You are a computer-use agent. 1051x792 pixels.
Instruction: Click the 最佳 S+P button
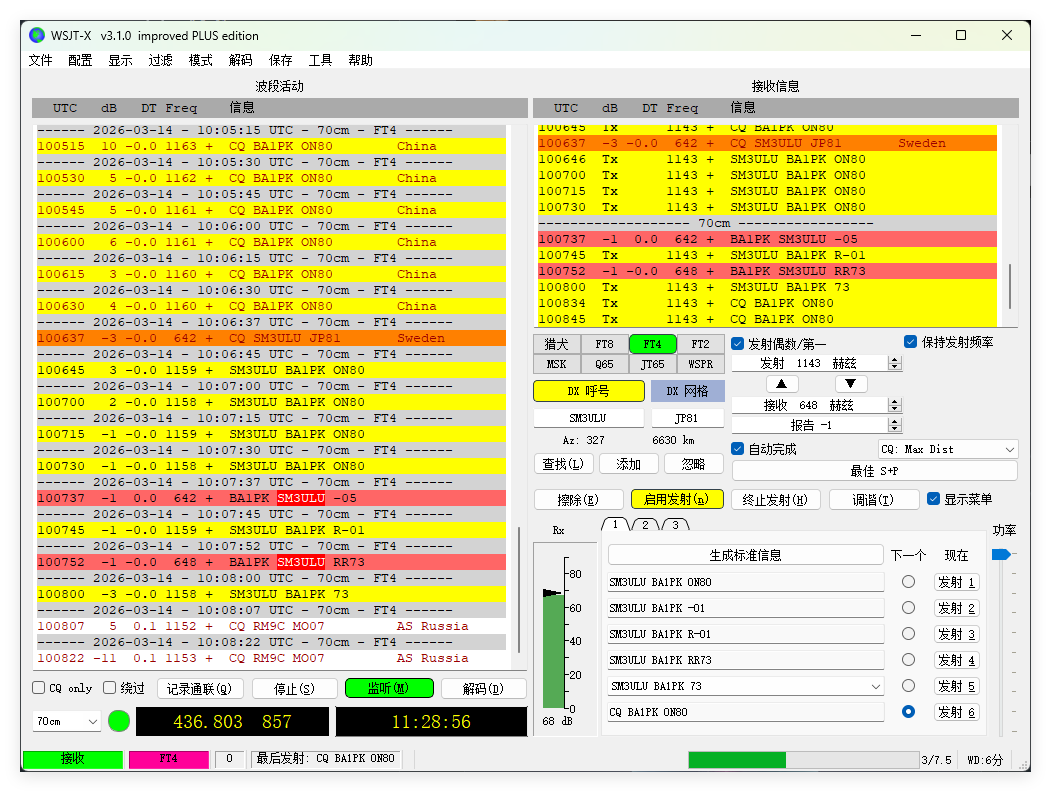875,471
